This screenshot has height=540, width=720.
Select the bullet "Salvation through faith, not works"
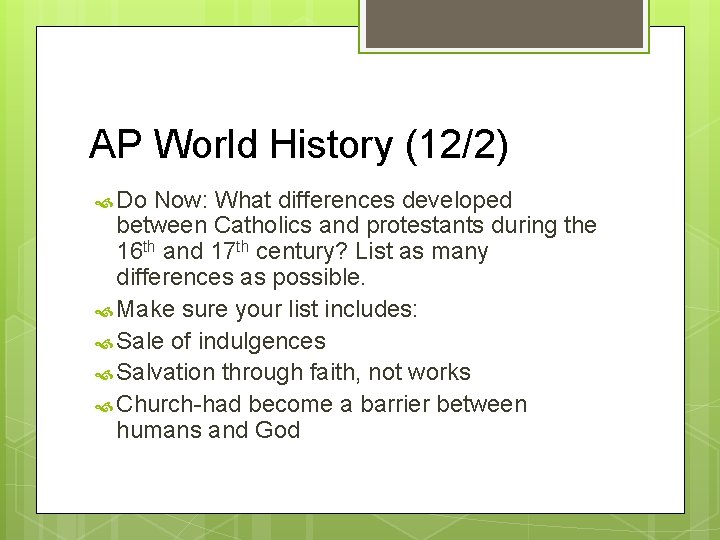tap(293, 372)
